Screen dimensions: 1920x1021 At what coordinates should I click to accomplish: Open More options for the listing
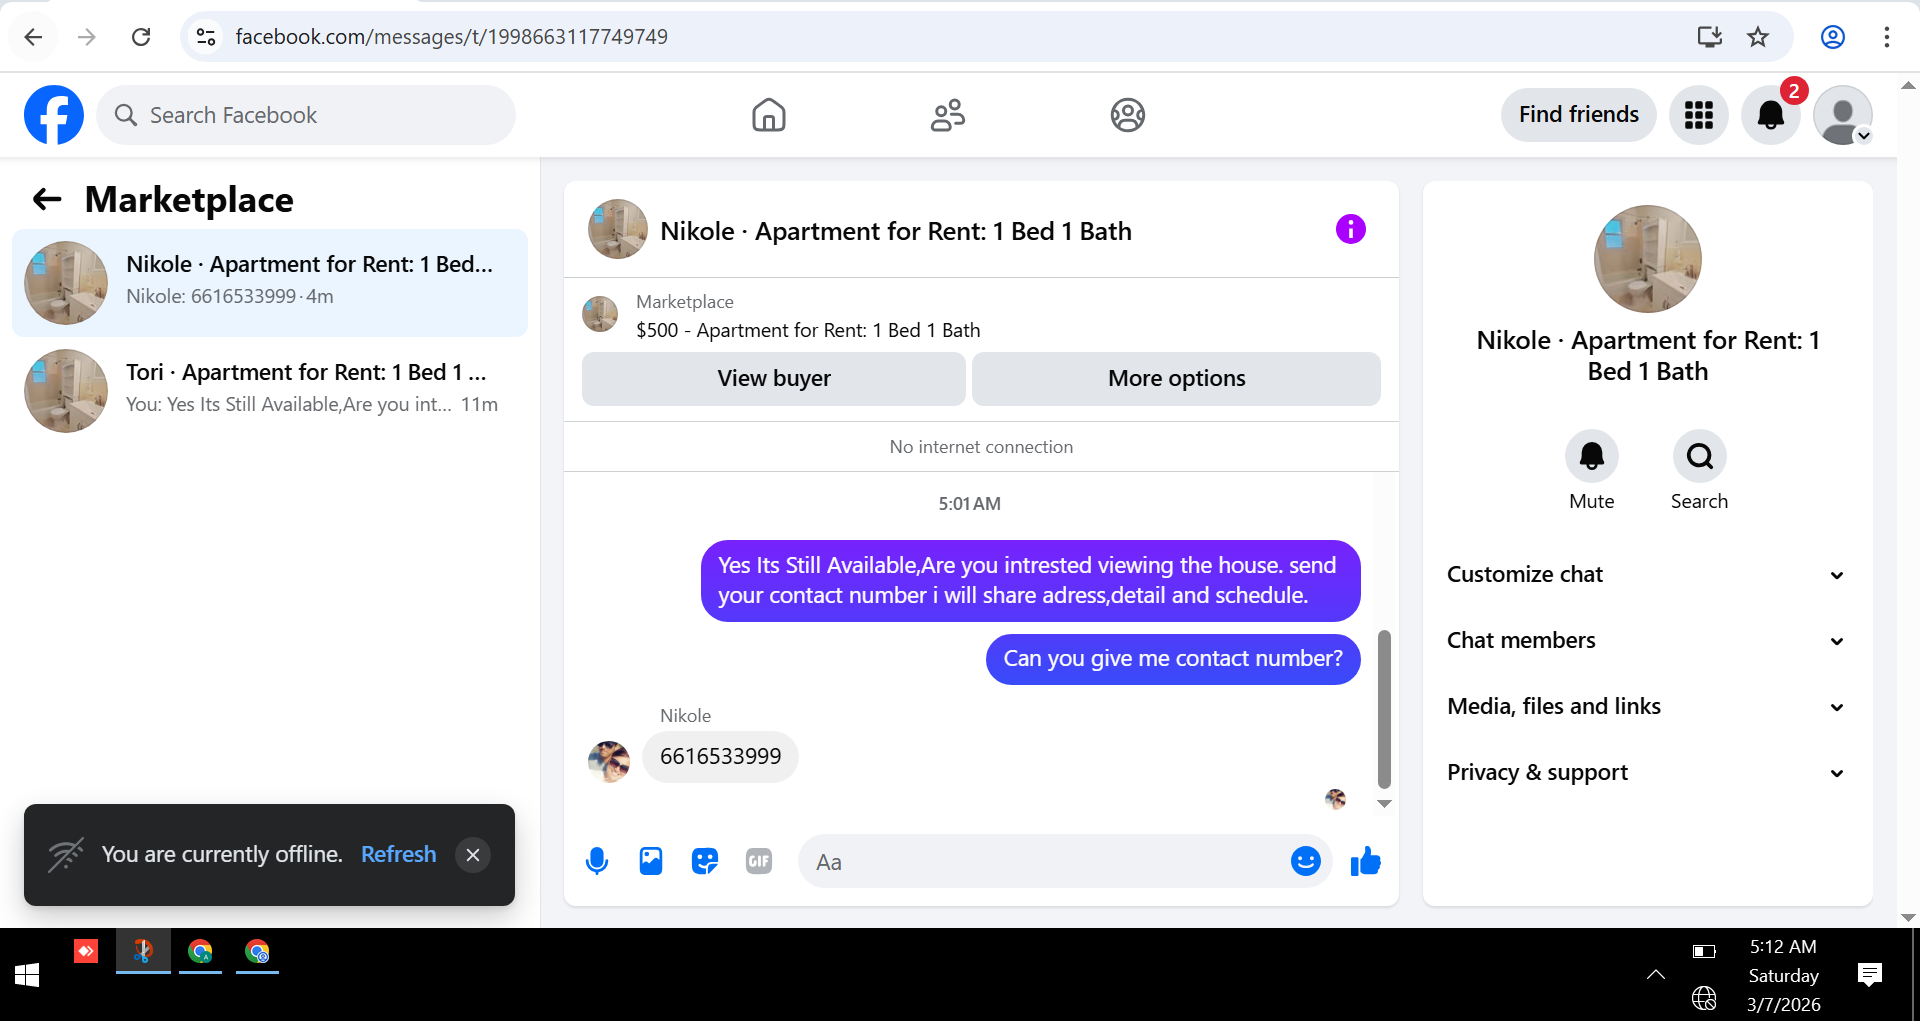click(x=1176, y=378)
